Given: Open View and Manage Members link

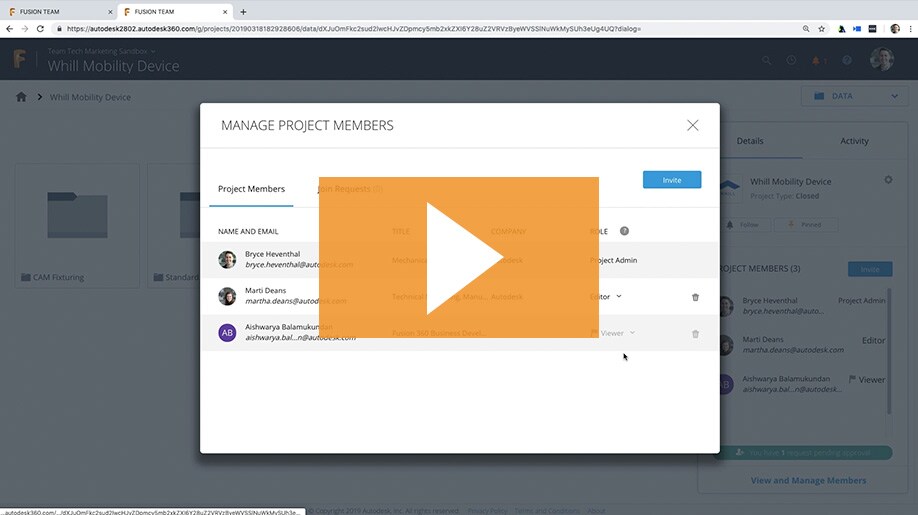Looking at the screenshot, I should pyautogui.click(x=808, y=481).
